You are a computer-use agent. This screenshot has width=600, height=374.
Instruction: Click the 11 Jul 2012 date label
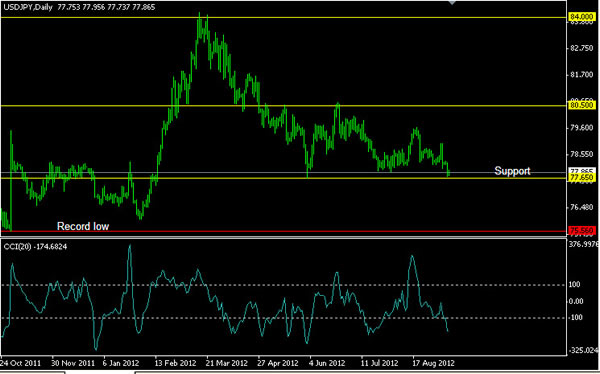pyautogui.click(x=379, y=363)
